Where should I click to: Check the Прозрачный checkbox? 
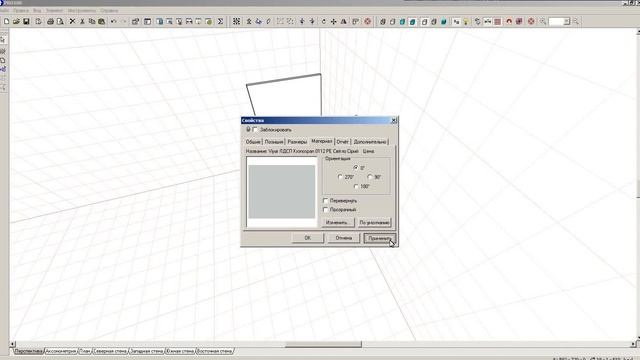pos(325,209)
